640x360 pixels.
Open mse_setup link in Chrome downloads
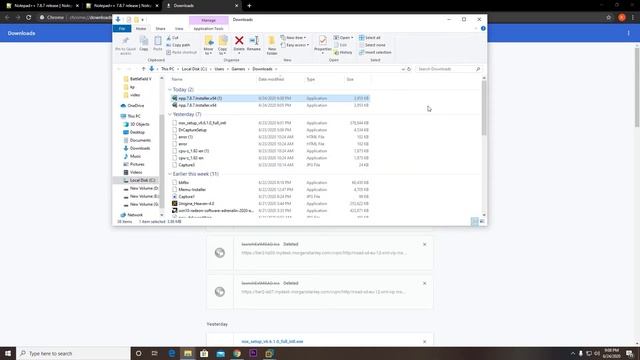272,342
